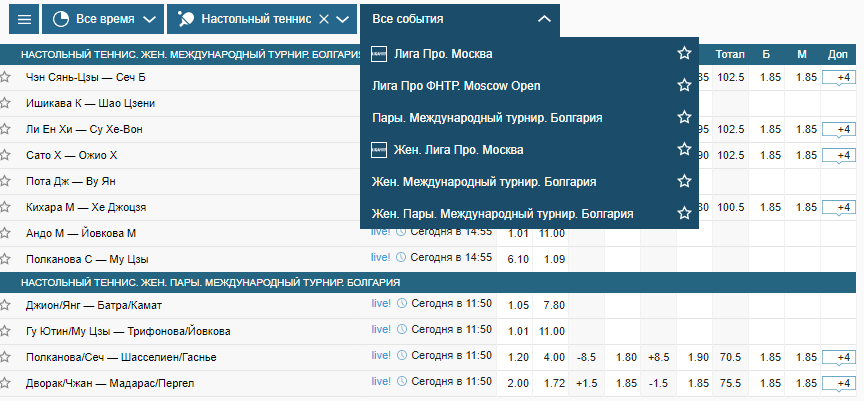Star Лига Про ФНТР. Moscow Open
This screenshot has height=401, width=864.
[684, 85]
